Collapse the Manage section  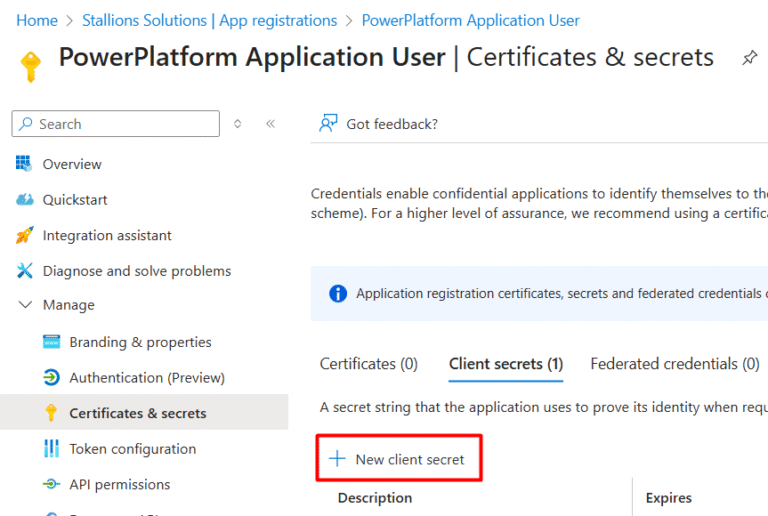(26, 305)
